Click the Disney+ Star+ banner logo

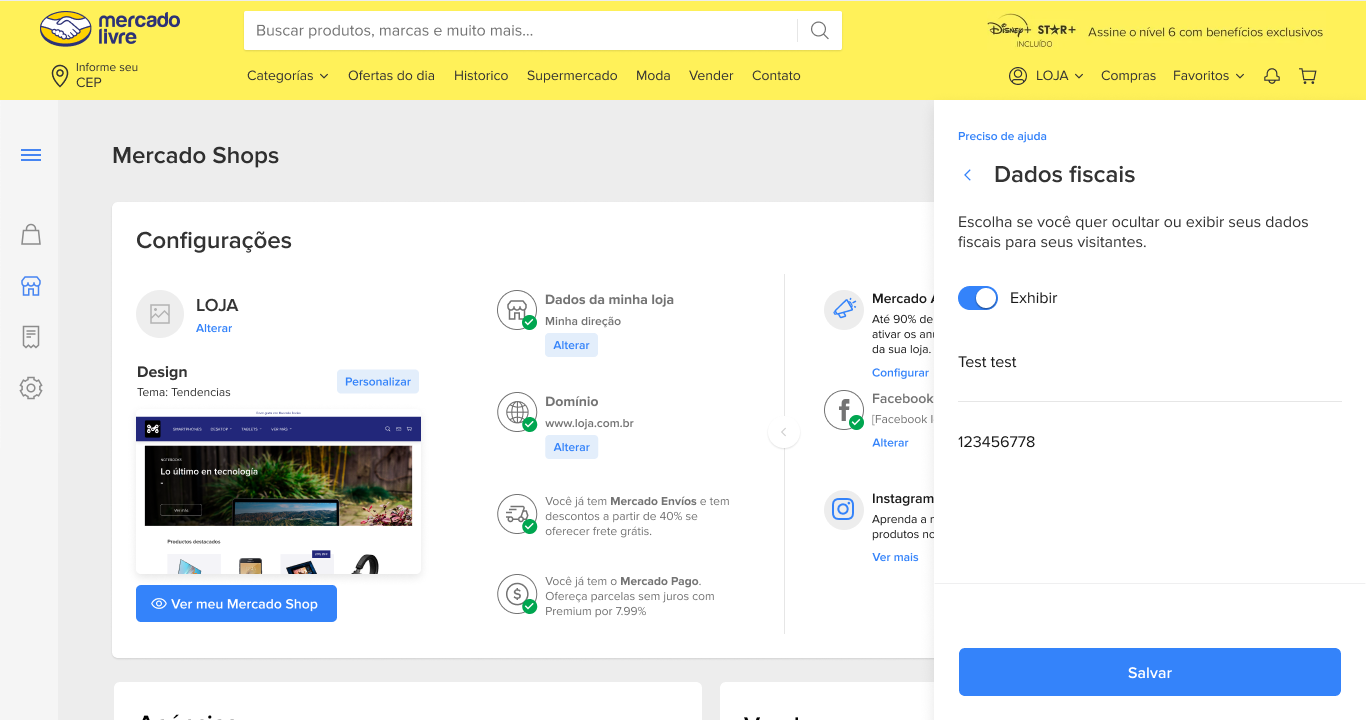1032,31
